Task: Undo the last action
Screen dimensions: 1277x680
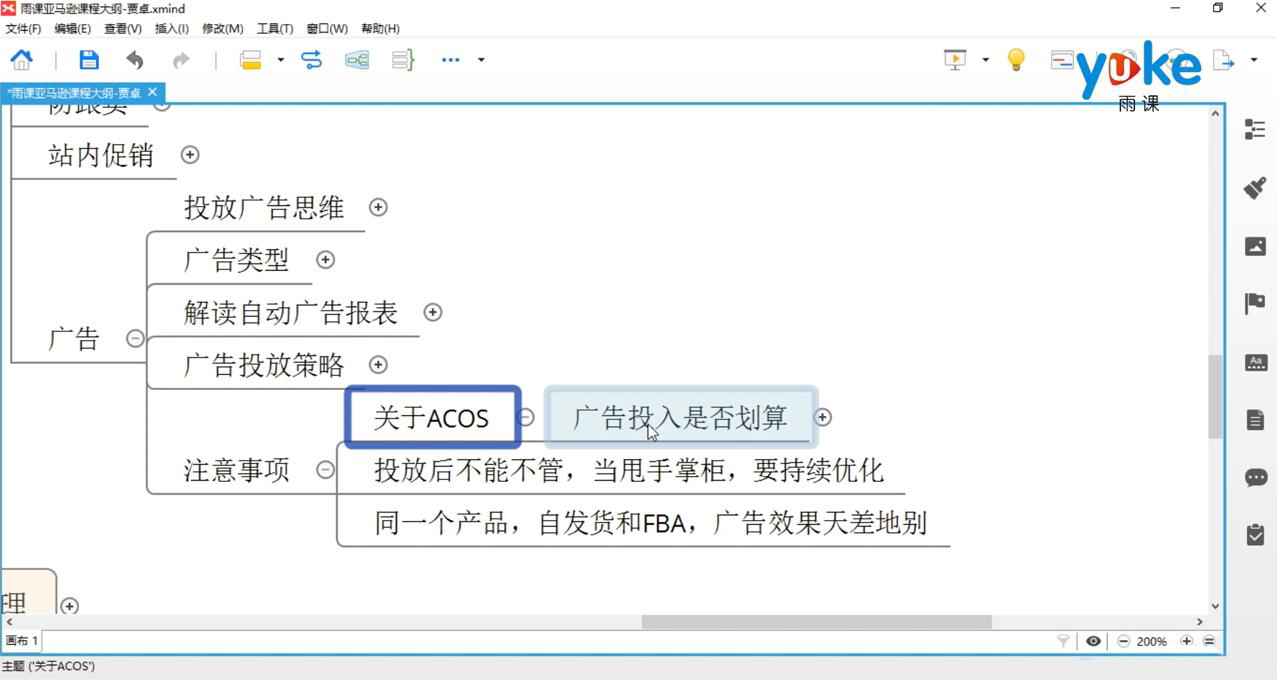Action: click(134, 60)
